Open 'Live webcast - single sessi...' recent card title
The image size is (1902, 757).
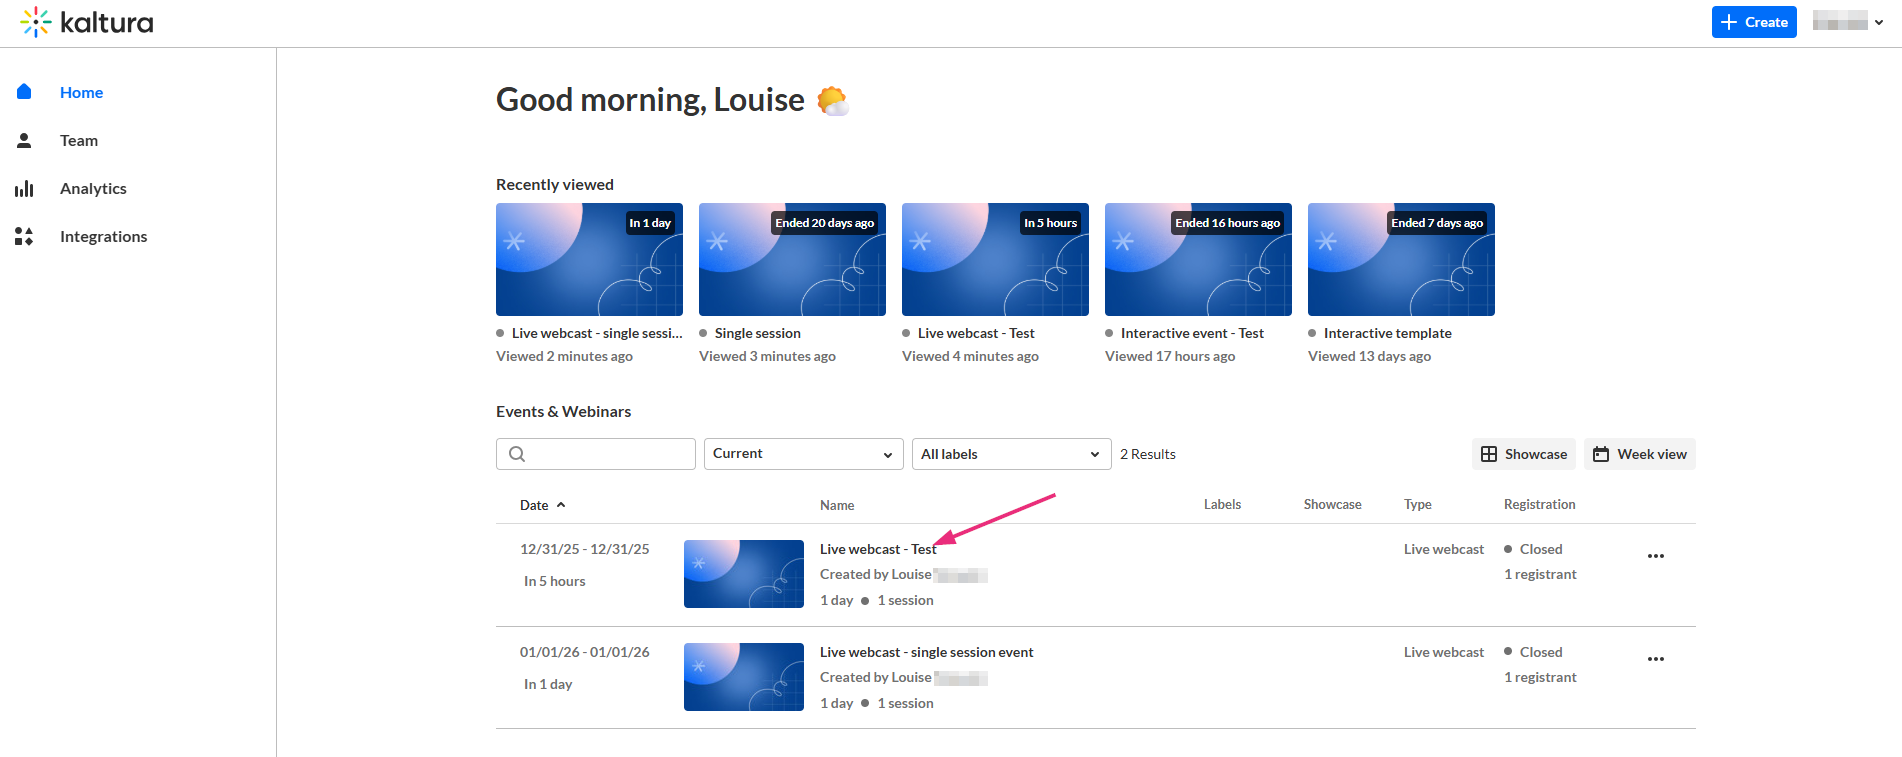click(x=597, y=333)
